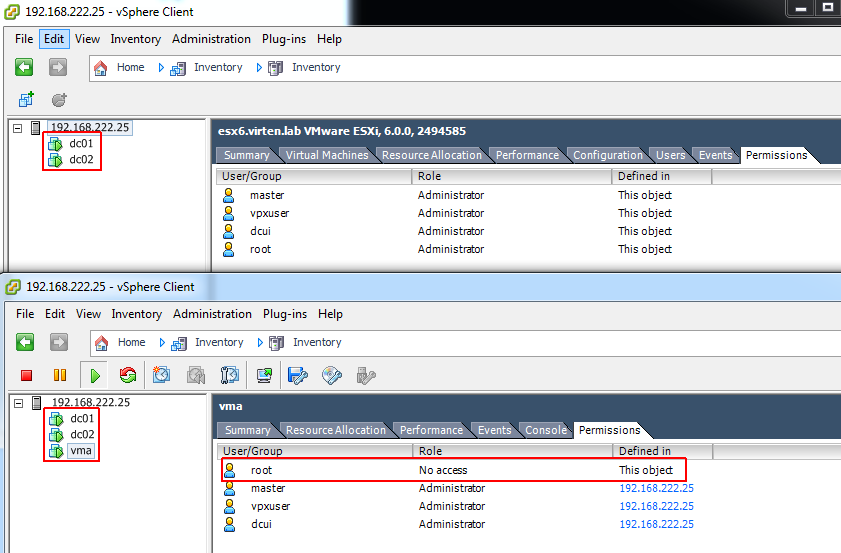Click the Connect Floppy device icon

298,375
